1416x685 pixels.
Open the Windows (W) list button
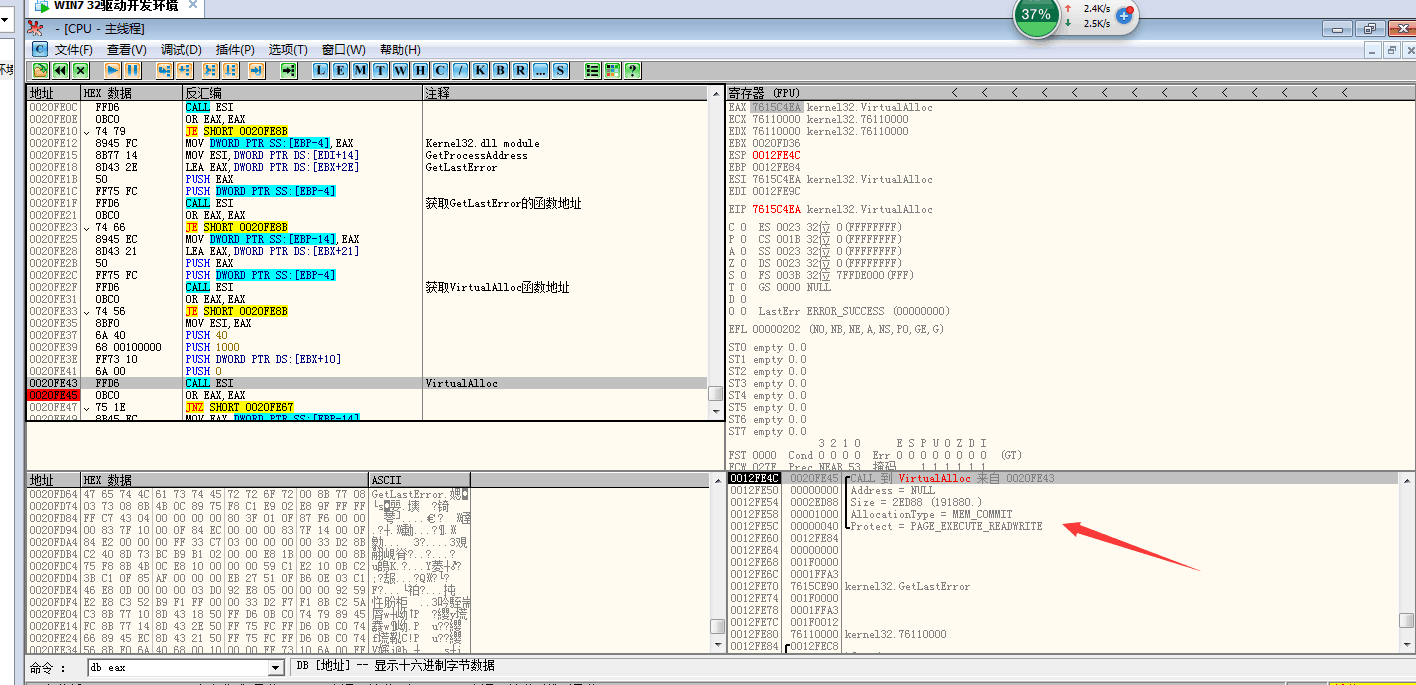(x=401, y=70)
